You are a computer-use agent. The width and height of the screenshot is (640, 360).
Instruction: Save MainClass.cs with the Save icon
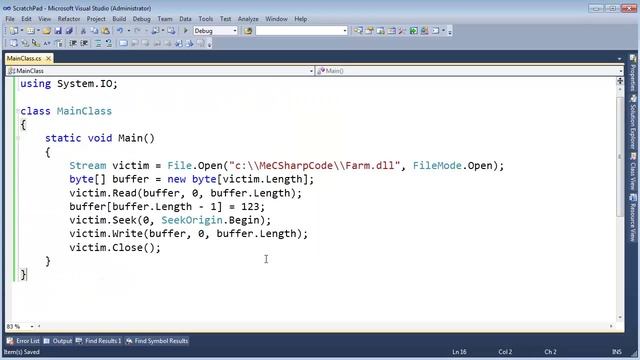point(58,31)
